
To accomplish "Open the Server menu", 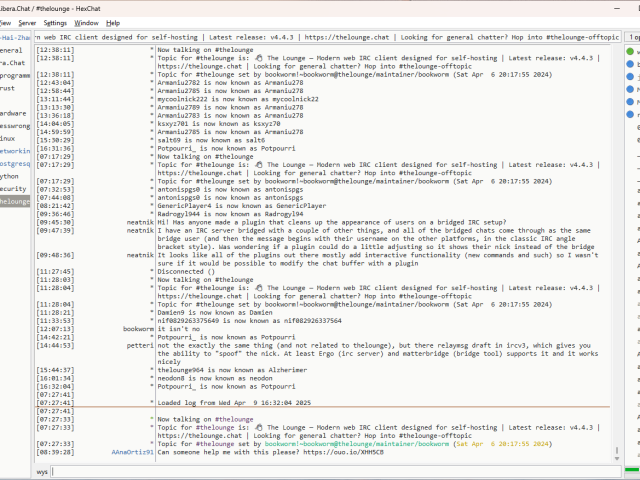I will (x=27, y=22).
